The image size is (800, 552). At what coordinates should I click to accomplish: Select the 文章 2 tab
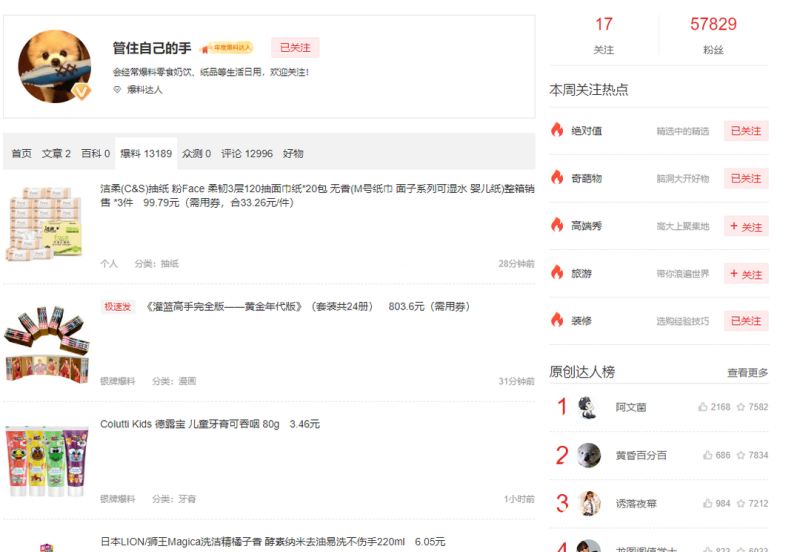[x=56, y=154]
